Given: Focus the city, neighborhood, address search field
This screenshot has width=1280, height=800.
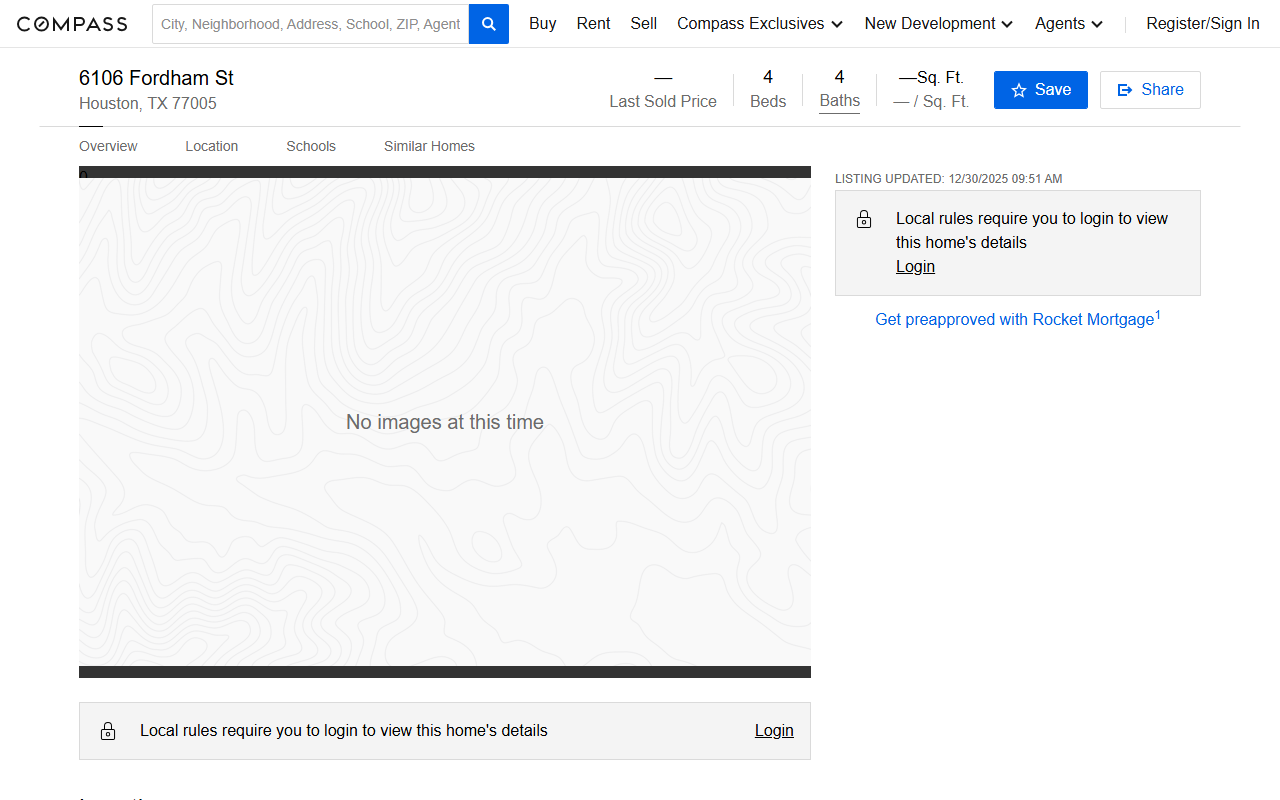Looking at the screenshot, I should click(310, 24).
